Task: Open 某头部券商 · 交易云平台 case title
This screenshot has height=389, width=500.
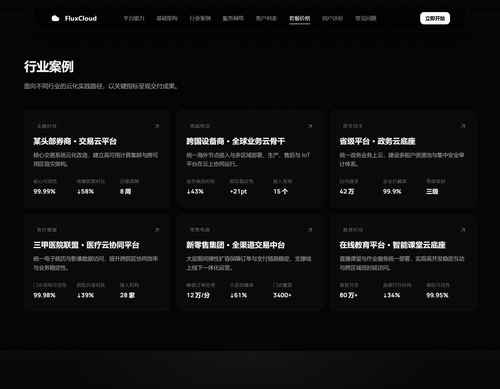Action: [x=75, y=141]
